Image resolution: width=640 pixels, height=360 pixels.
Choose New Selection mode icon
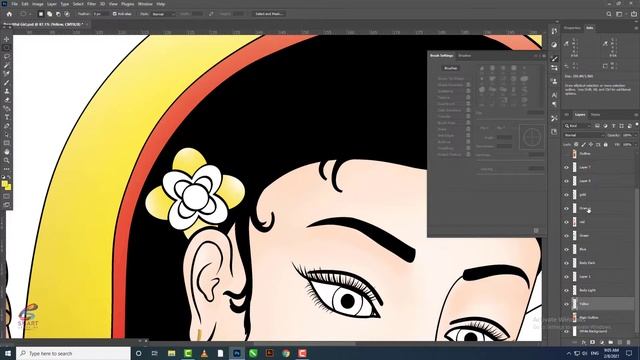(41, 14)
